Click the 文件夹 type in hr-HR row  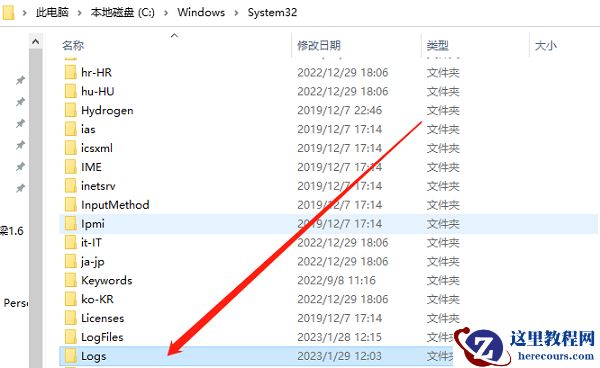click(443, 72)
